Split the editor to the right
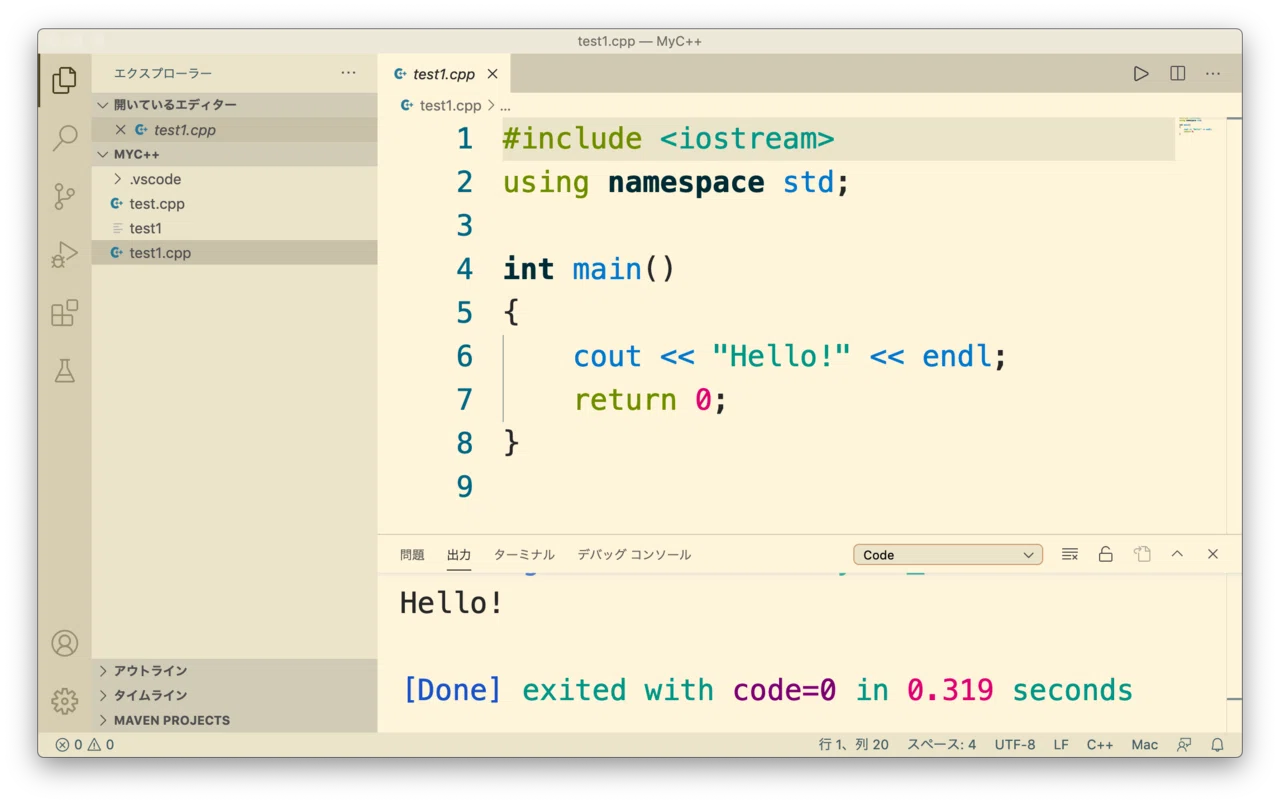Image resolution: width=1280 pixels, height=804 pixels. tap(1178, 74)
